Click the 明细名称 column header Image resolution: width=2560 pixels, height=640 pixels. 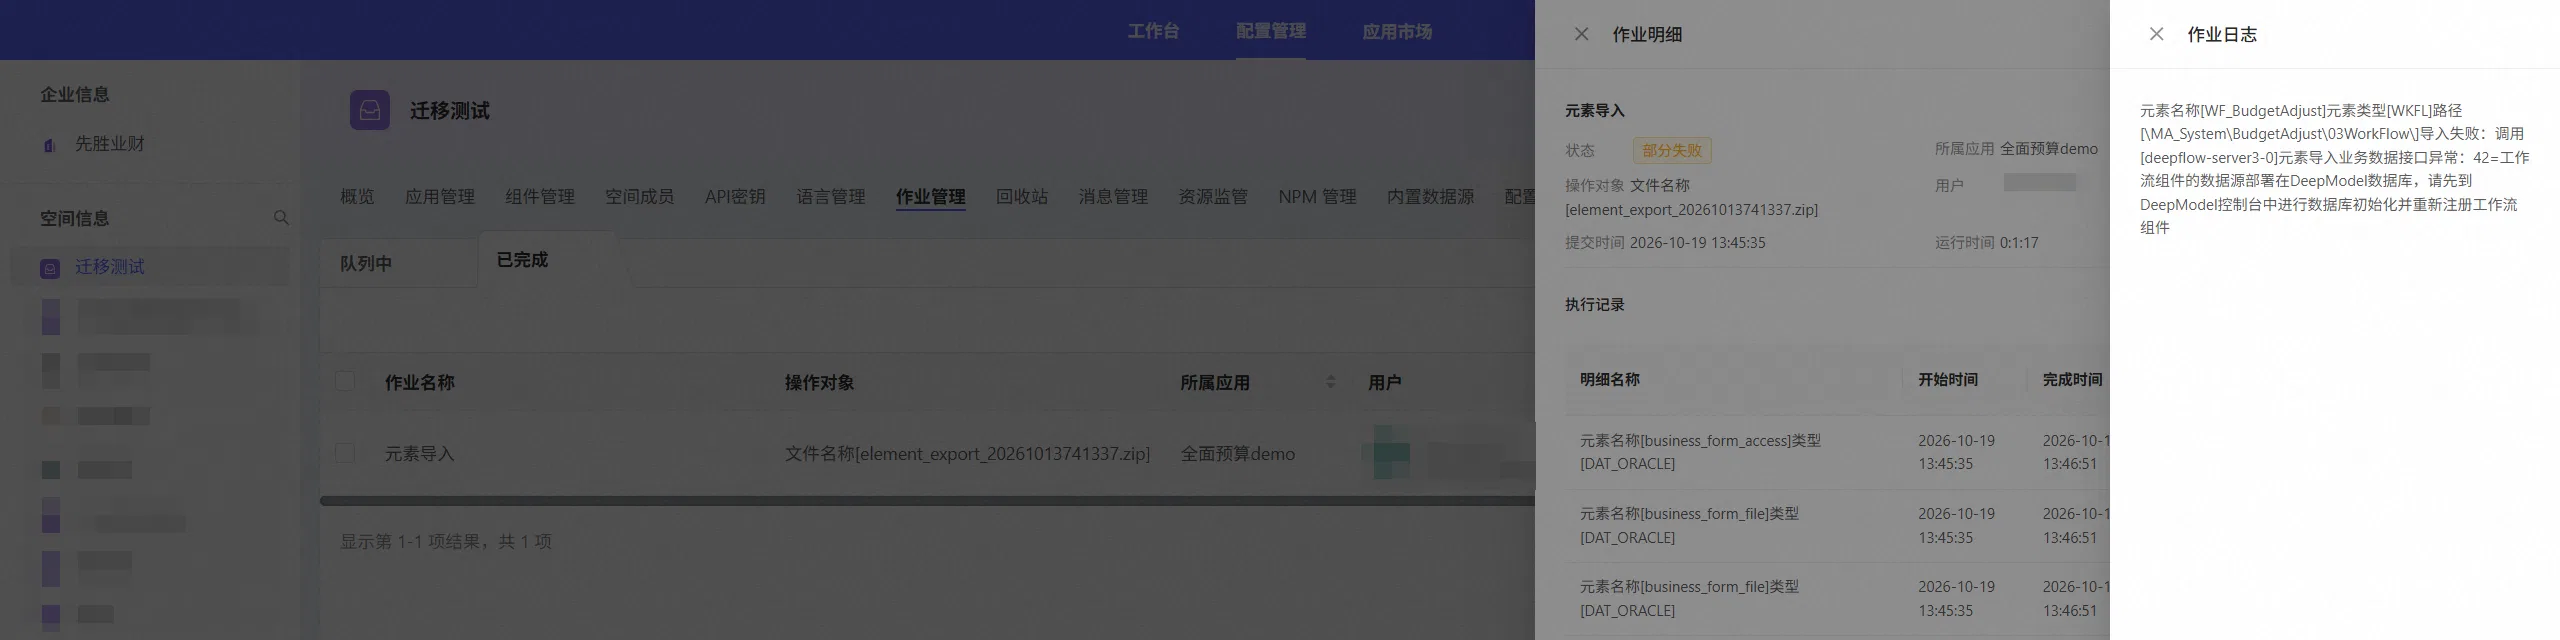click(x=1609, y=379)
